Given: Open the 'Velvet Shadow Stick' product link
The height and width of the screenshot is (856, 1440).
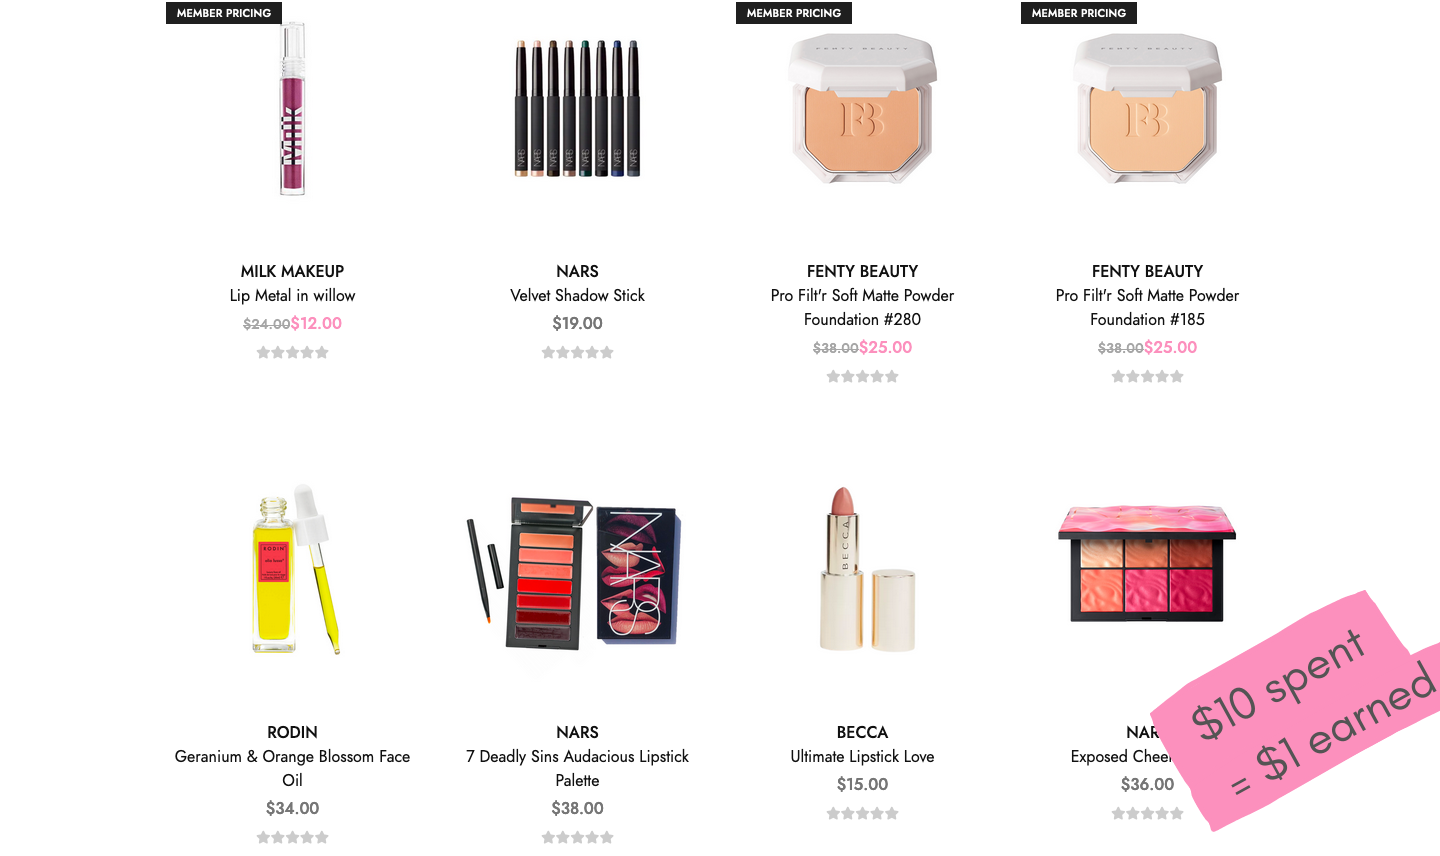Looking at the screenshot, I should (x=577, y=295).
